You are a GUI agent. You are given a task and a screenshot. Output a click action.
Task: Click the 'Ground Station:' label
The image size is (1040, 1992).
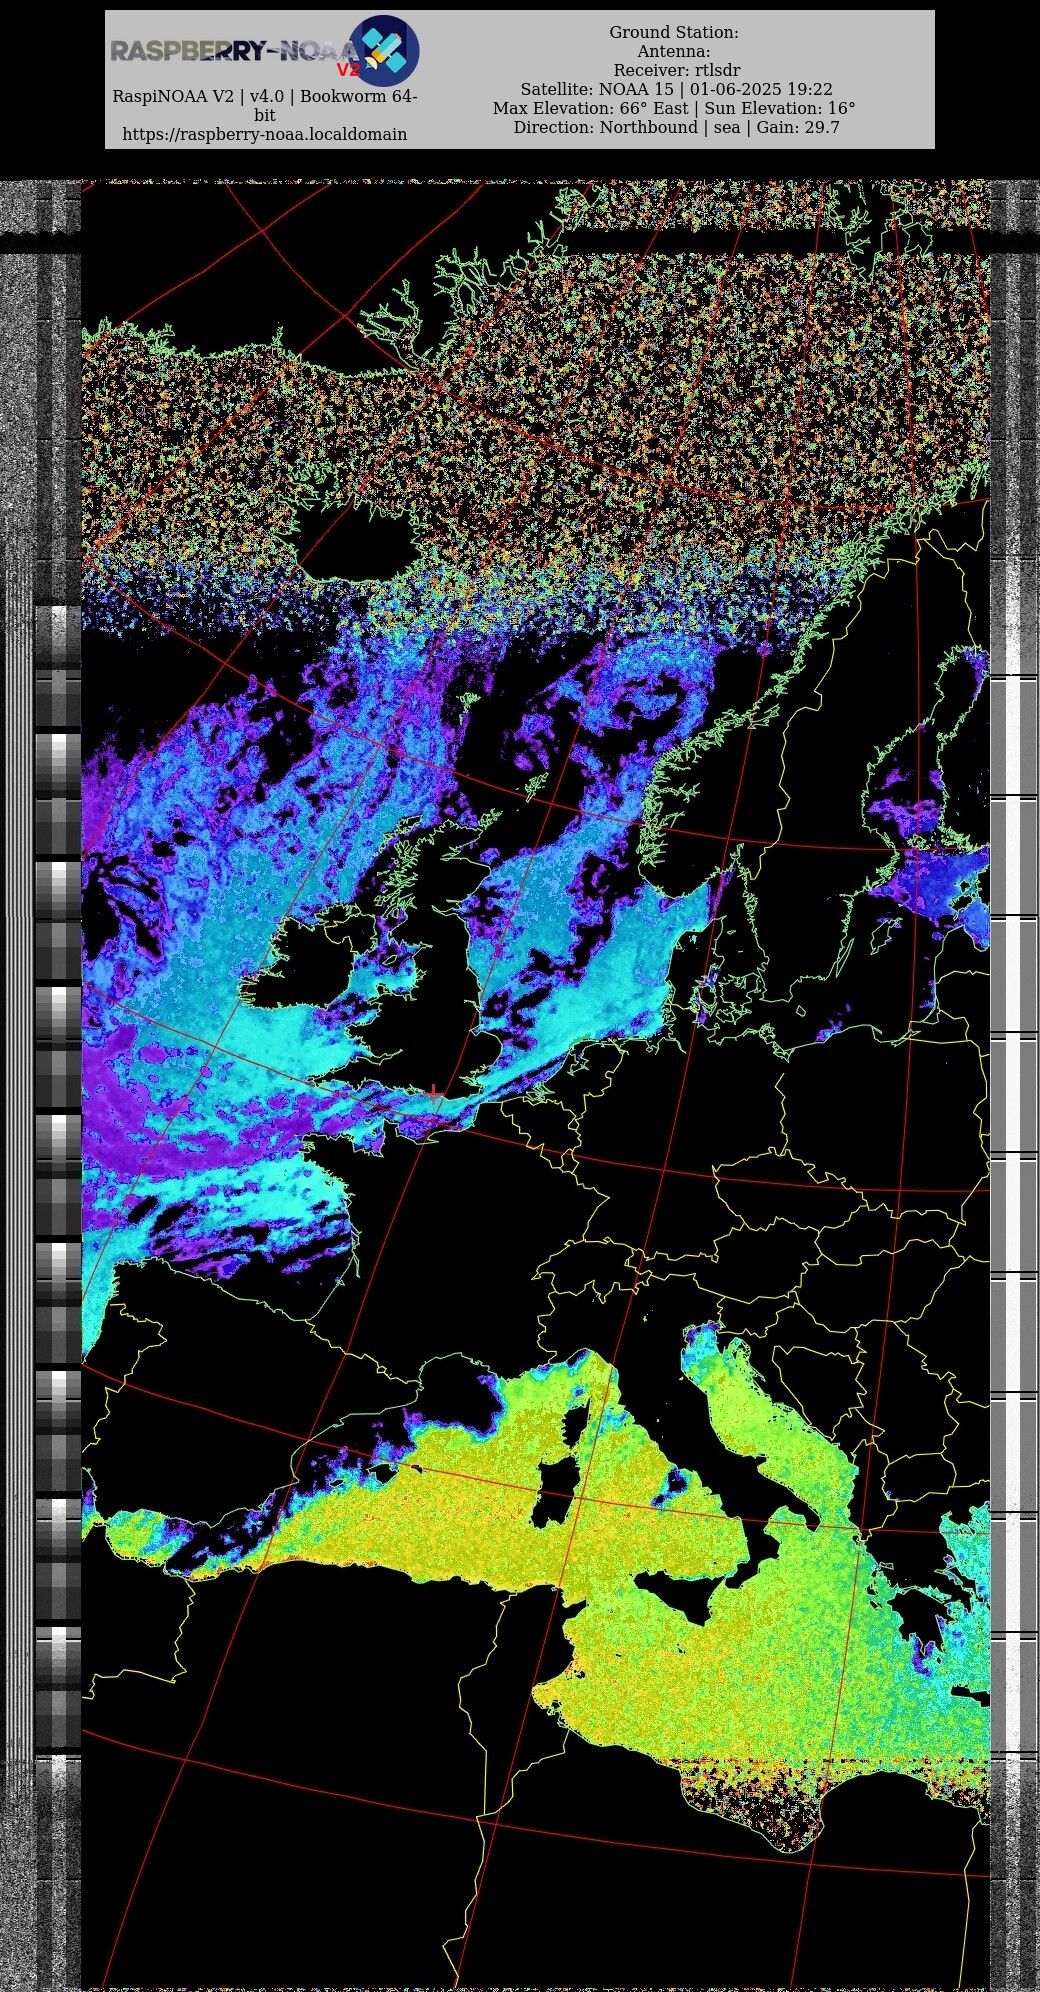[x=674, y=33]
